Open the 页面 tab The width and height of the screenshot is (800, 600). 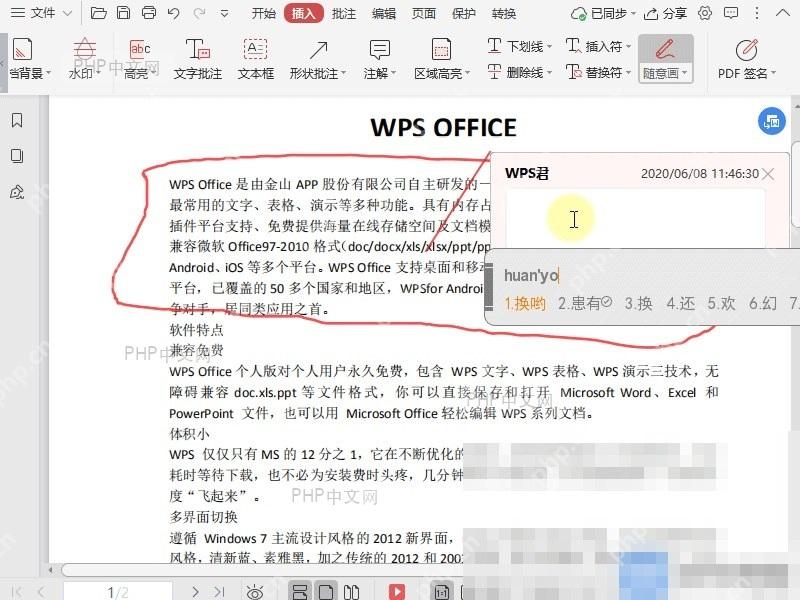[423, 13]
